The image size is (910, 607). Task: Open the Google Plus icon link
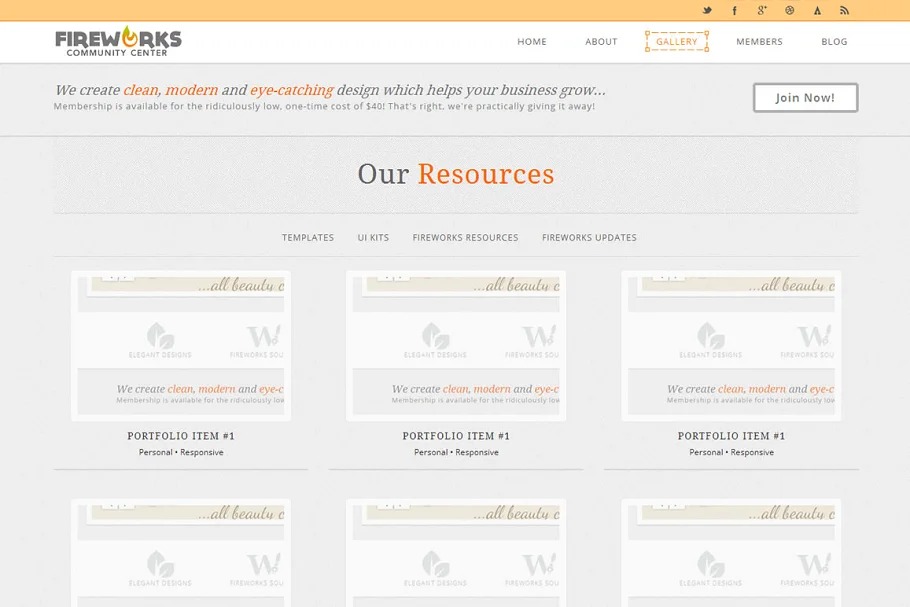pyautogui.click(x=762, y=11)
